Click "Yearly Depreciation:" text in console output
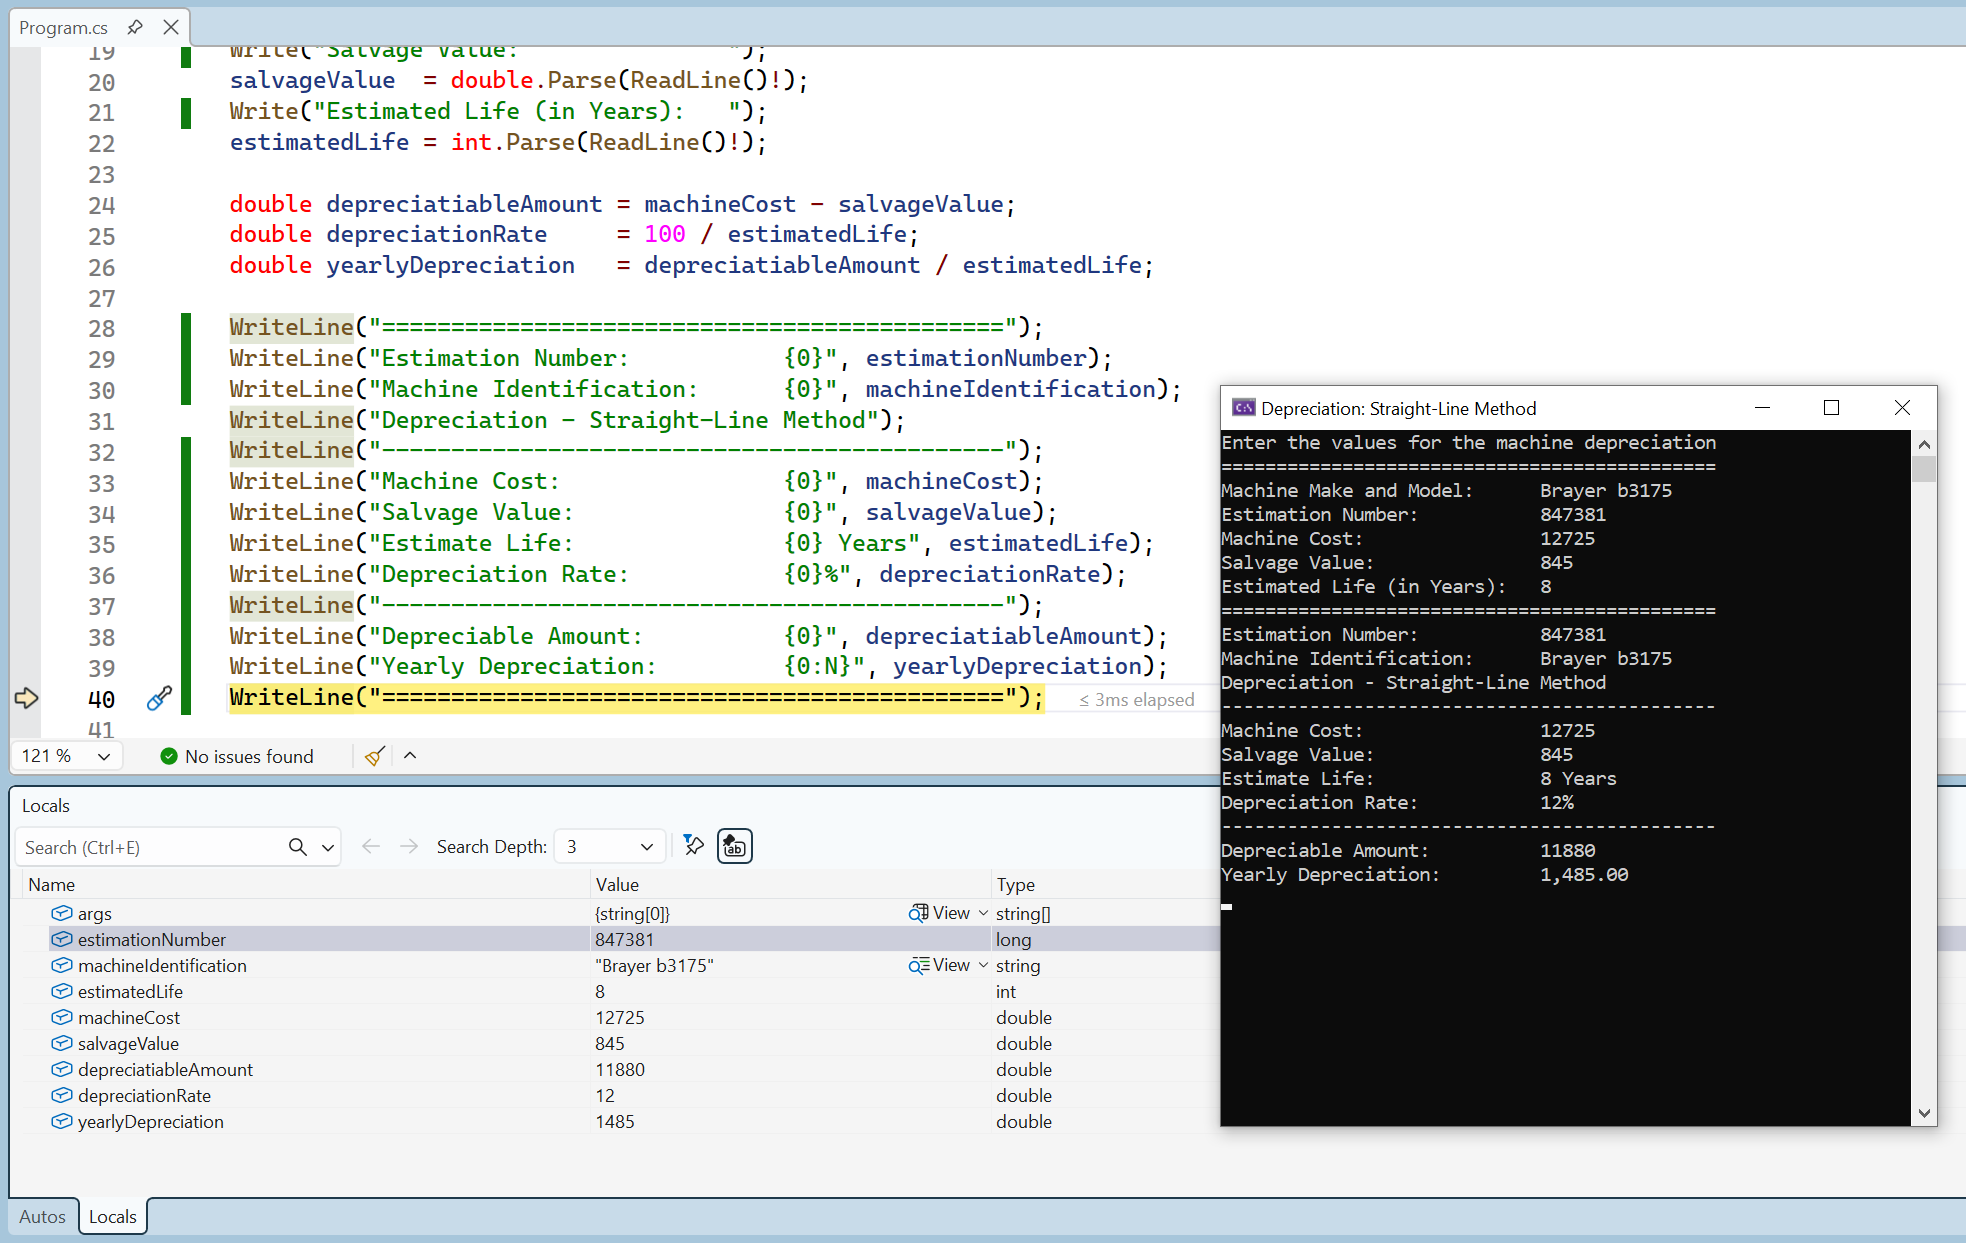This screenshot has height=1243, width=1966. coord(1330,875)
